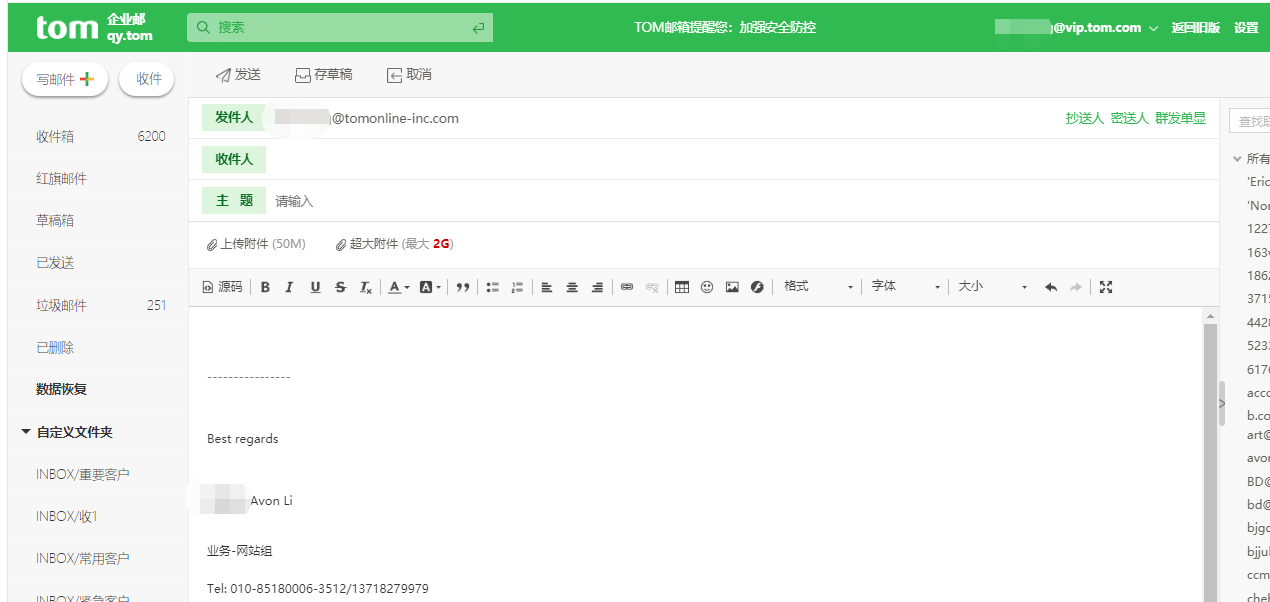1270x602 pixels.
Task: Insert a bulleted list
Action: point(492,287)
